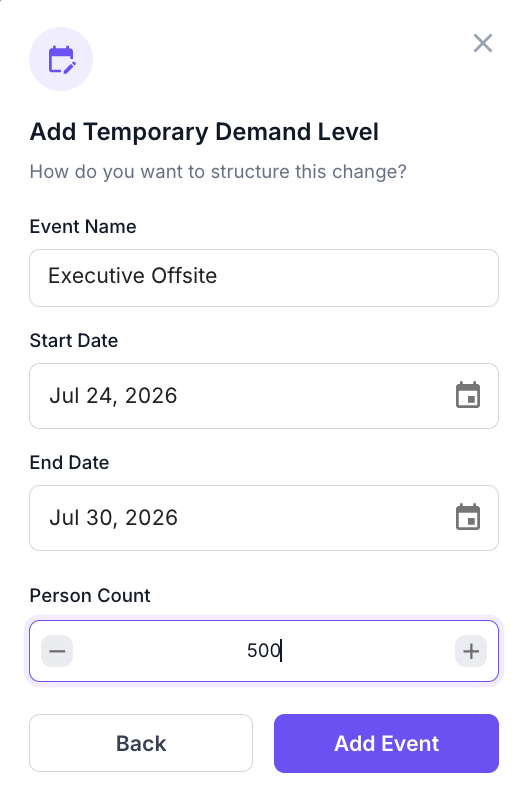This screenshot has width=524, height=796.
Task: Click the End Date field showing Jul 30
Action: pos(264,518)
